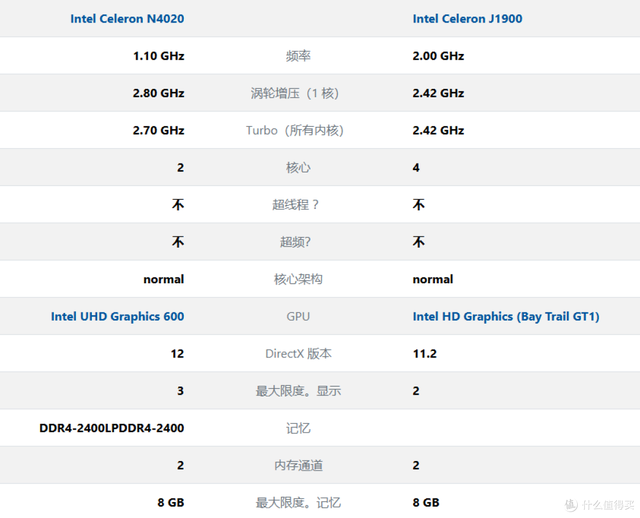Click the GPU row label

(297, 317)
